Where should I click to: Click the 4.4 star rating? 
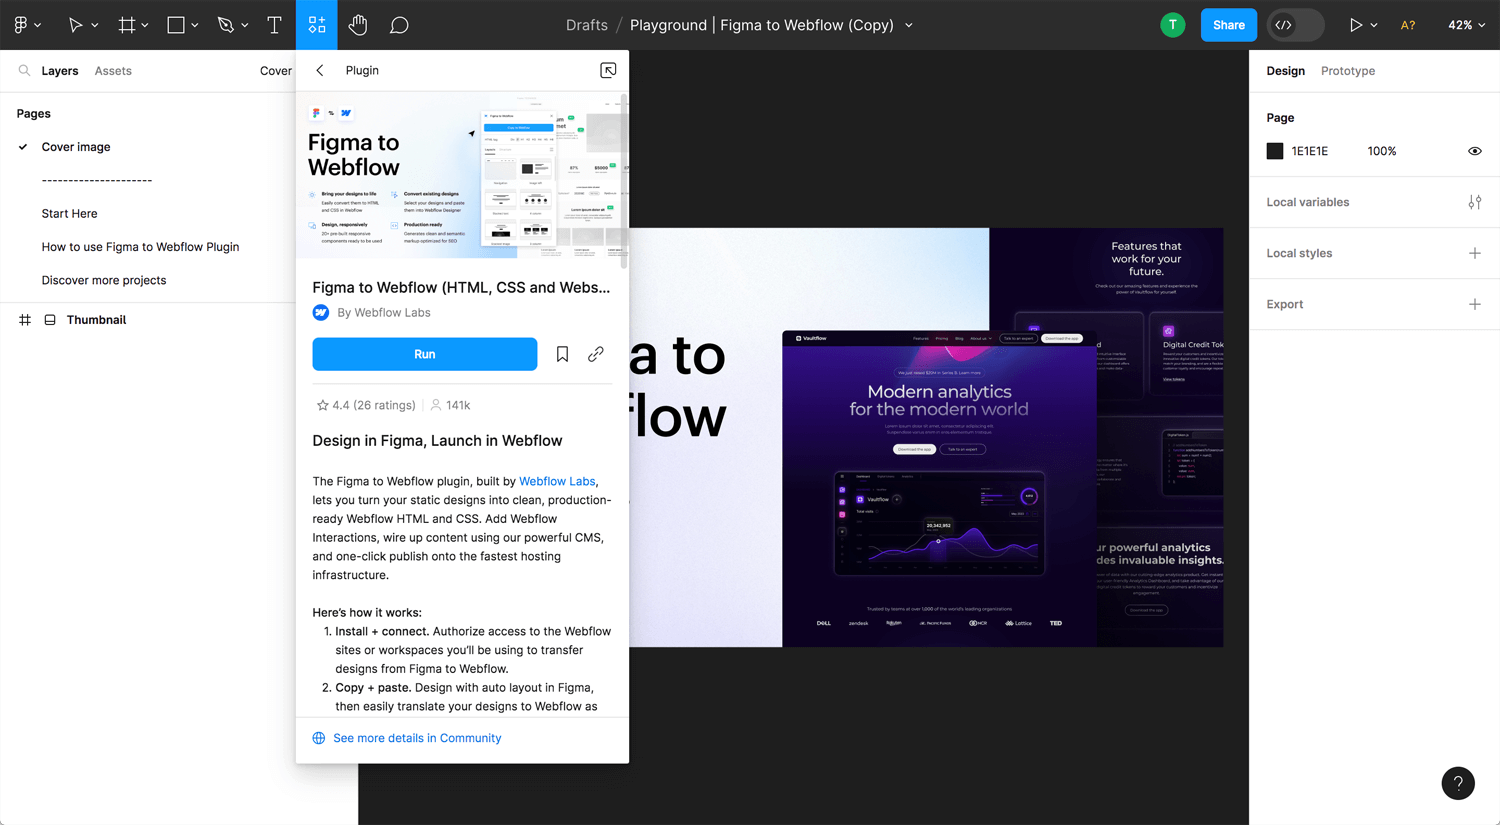coord(365,405)
